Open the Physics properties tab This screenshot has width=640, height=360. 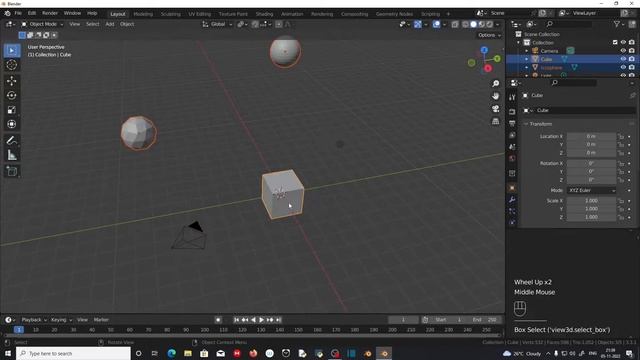pos(512,222)
